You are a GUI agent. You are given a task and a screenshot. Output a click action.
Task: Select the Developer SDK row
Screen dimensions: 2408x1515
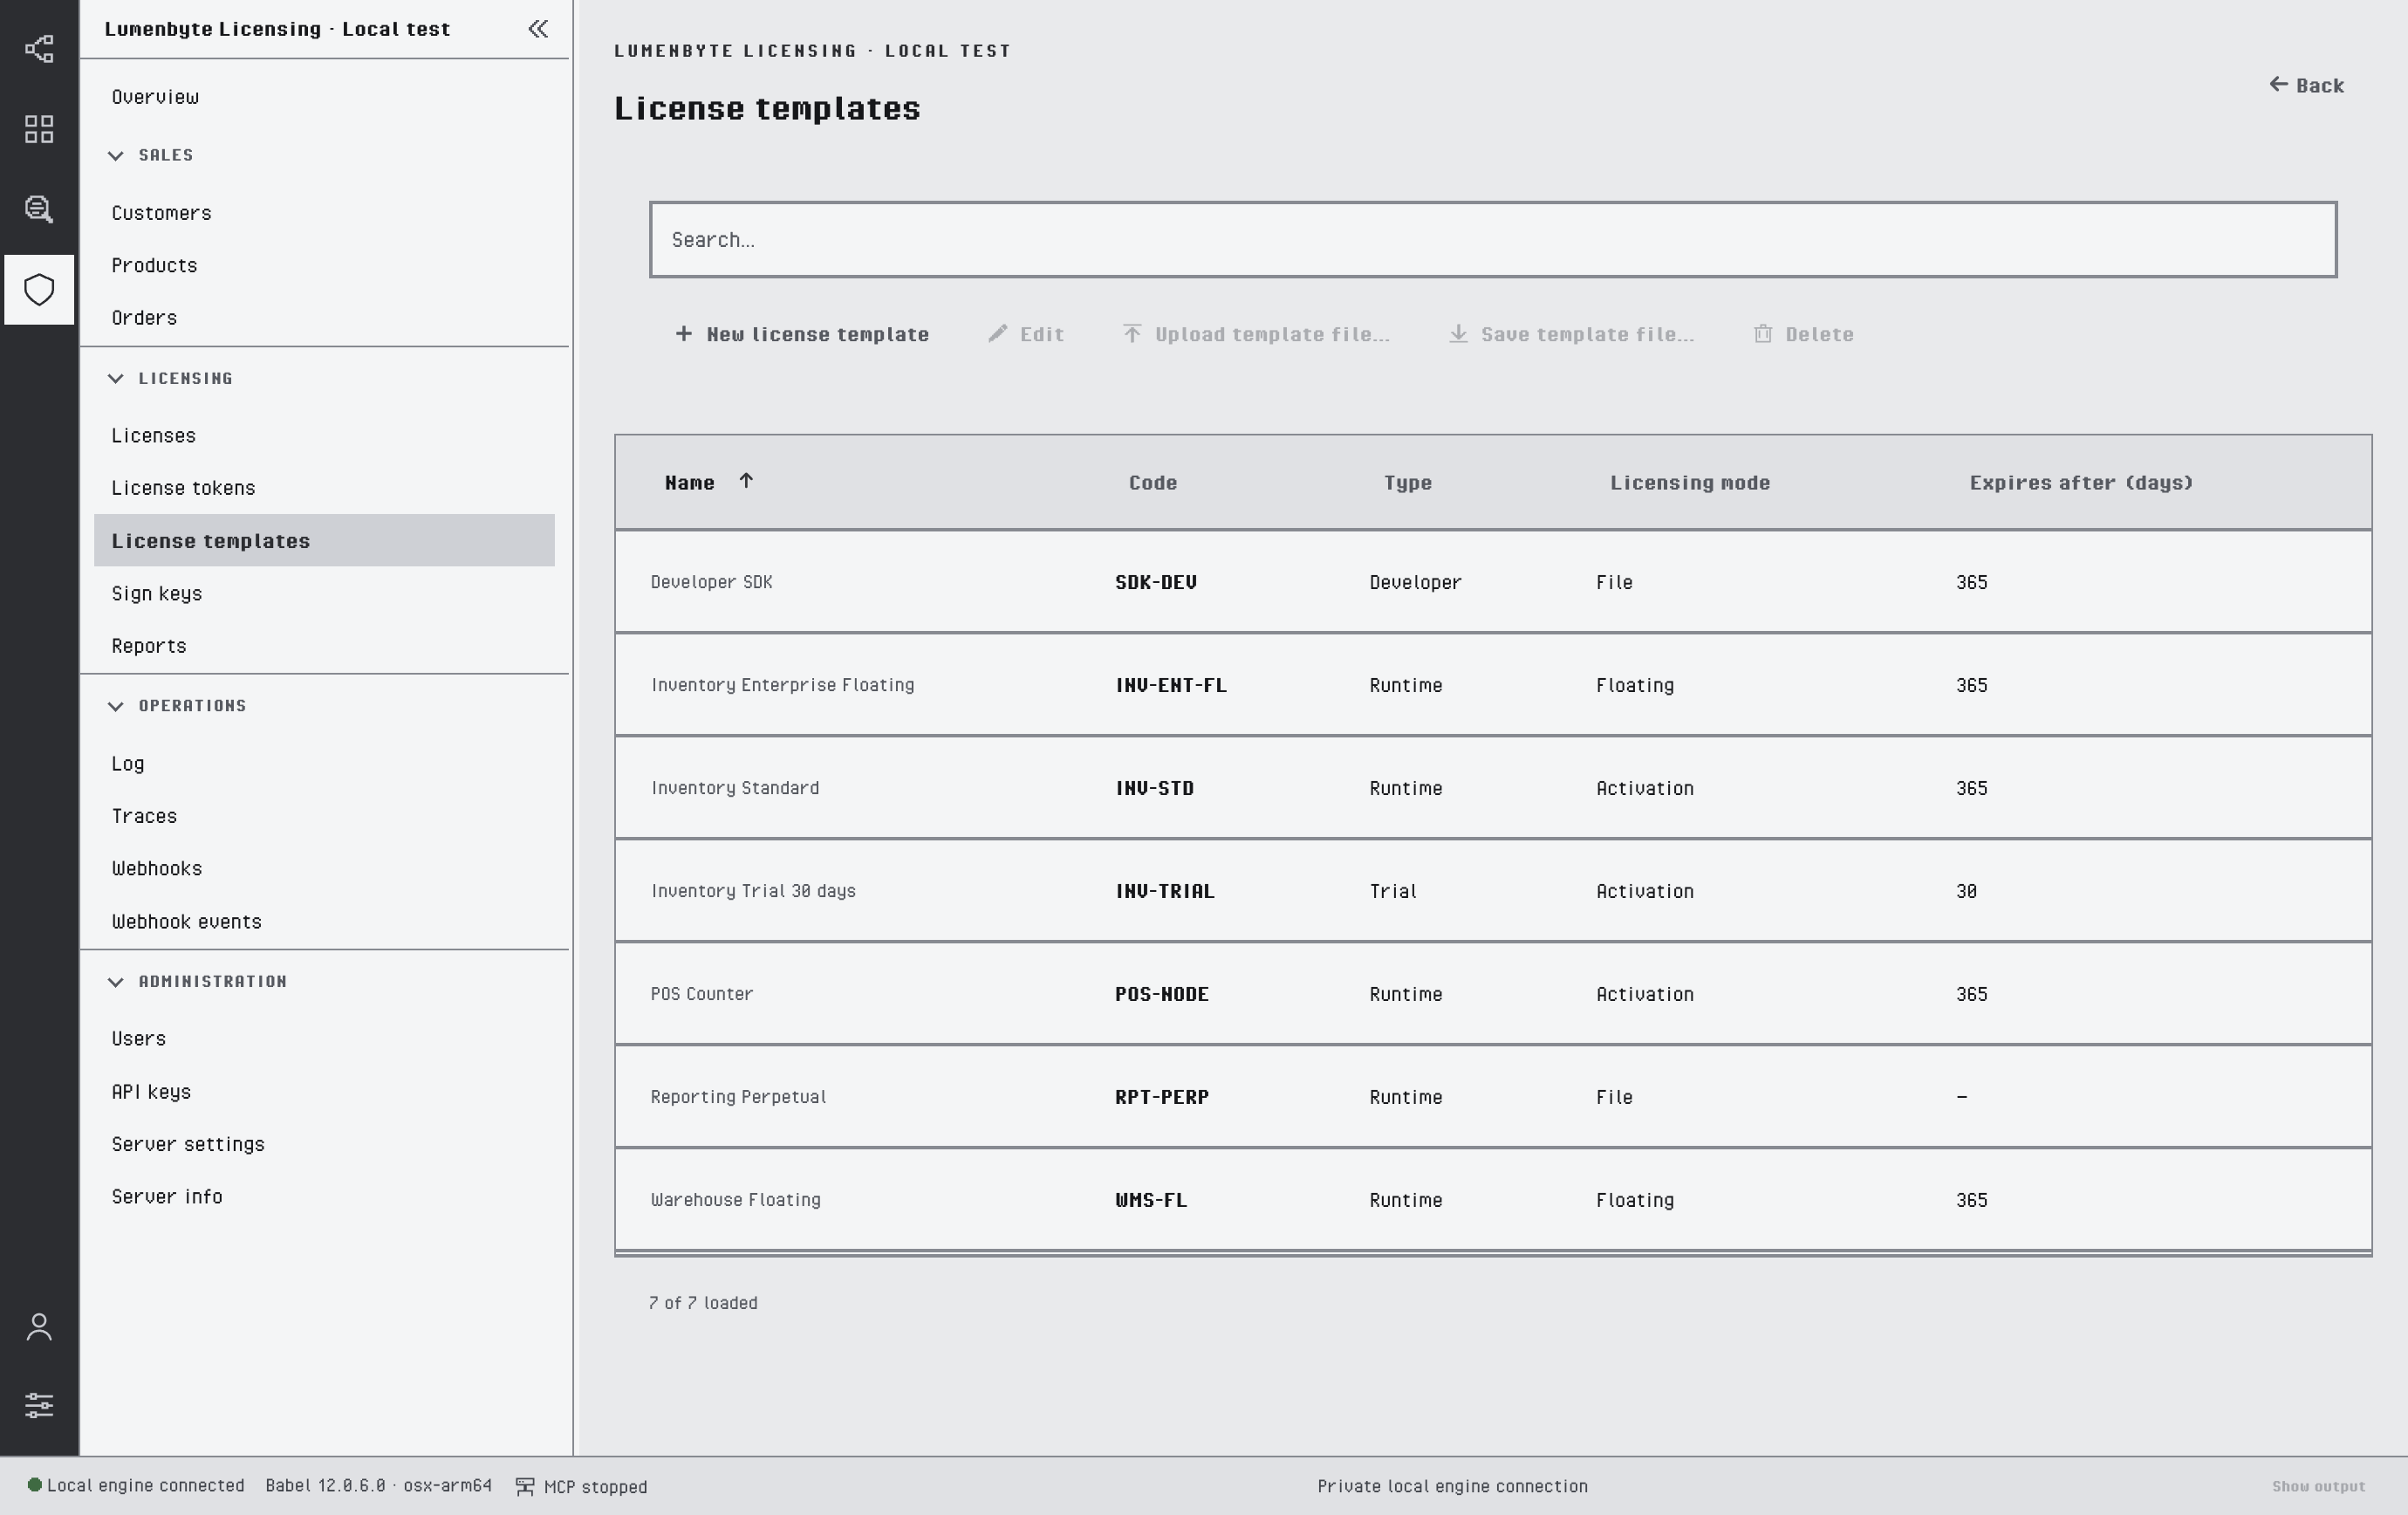(x=1493, y=582)
